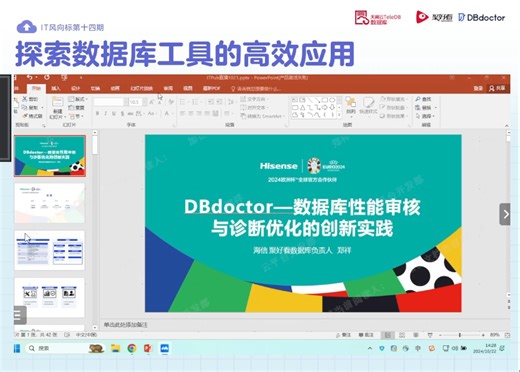This screenshot has width=520, height=372.
Task: Click the Quick Styles (快速样式) icon
Action: (x=368, y=103)
